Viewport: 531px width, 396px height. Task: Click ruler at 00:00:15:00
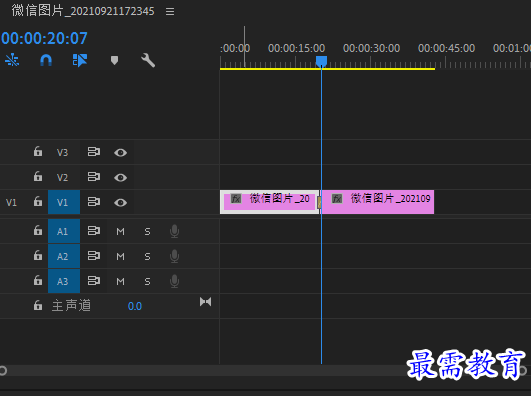296,48
